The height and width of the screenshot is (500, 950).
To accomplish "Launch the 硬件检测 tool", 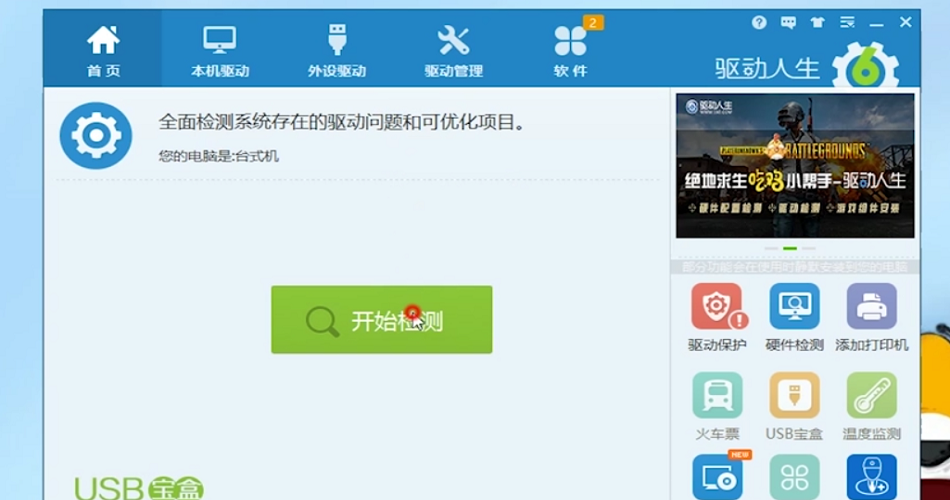I will 794,318.
